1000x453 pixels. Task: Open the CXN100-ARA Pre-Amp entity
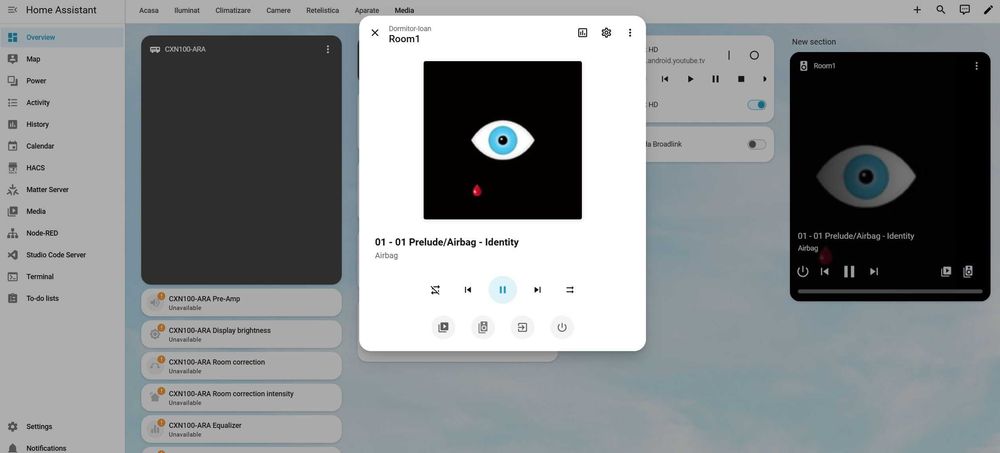241,302
